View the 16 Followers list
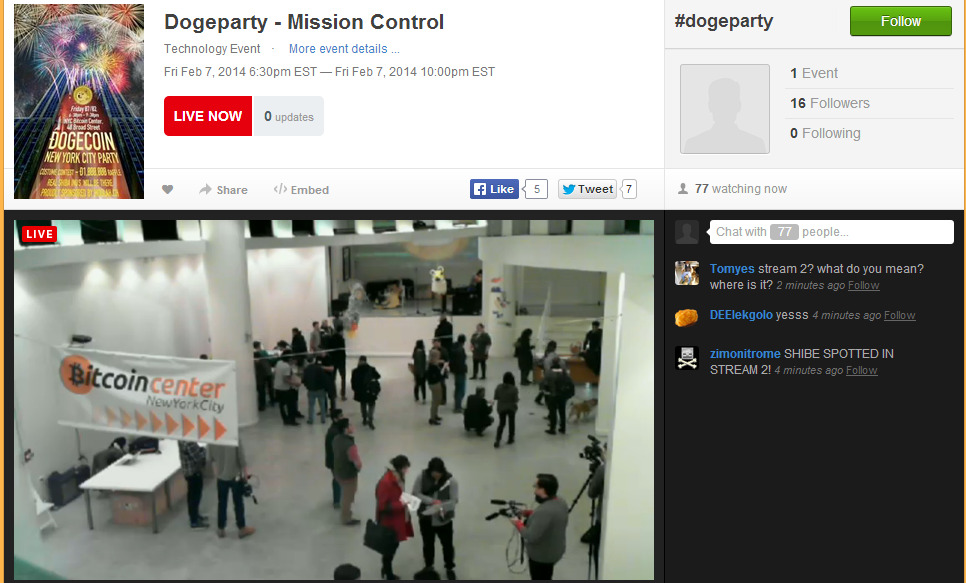The height and width of the screenshot is (583, 966). pyautogui.click(x=830, y=103)
